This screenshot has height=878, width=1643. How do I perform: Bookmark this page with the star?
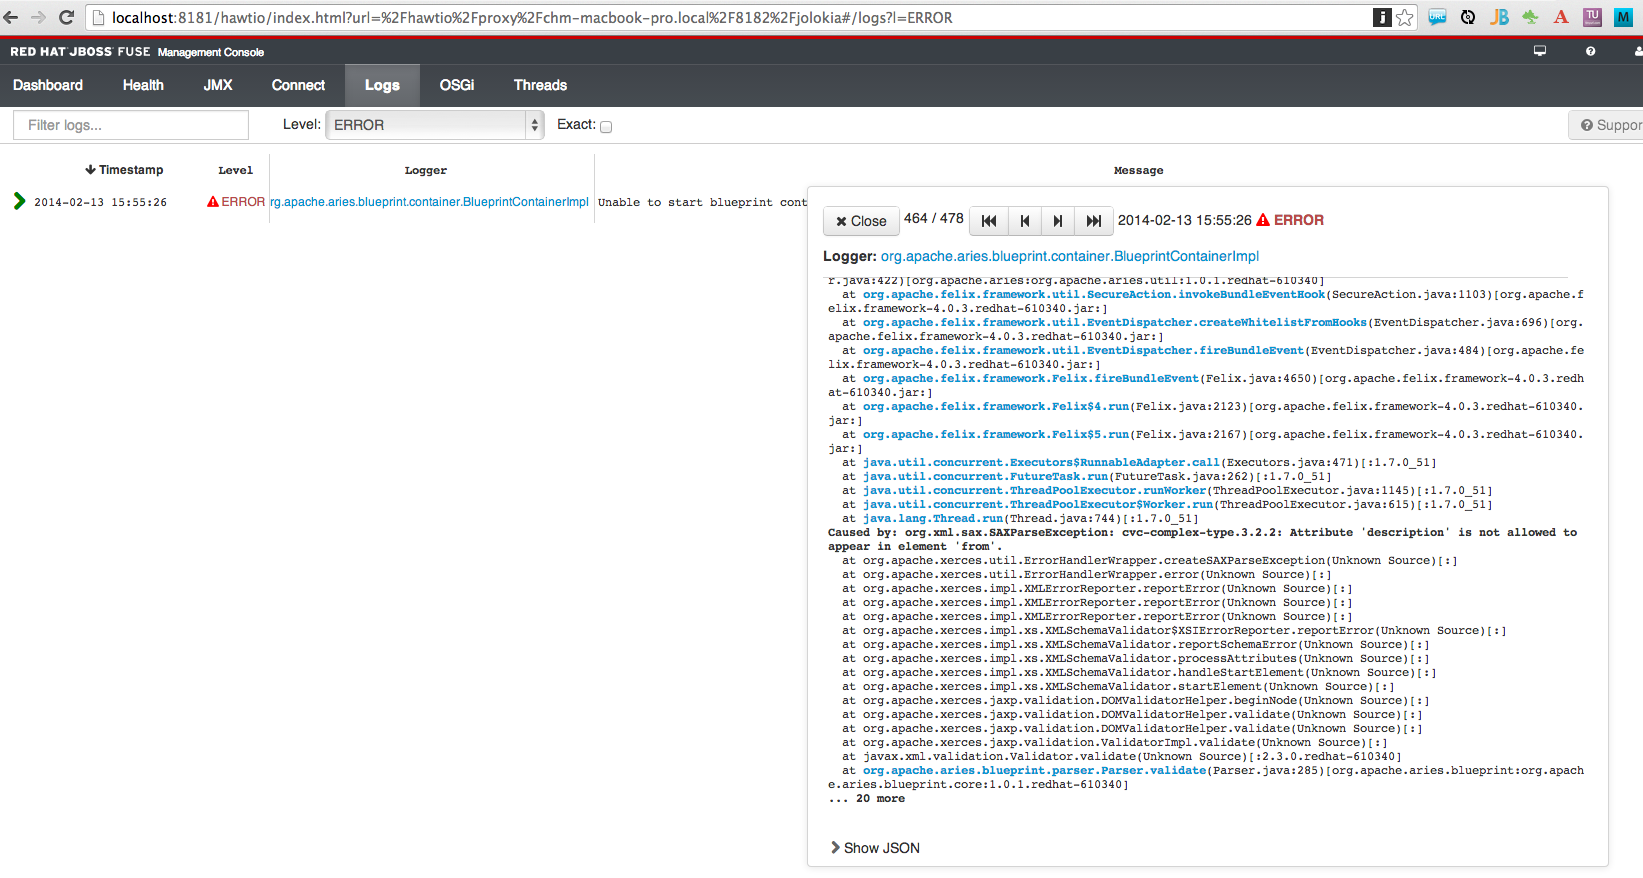pos(1405,17)
